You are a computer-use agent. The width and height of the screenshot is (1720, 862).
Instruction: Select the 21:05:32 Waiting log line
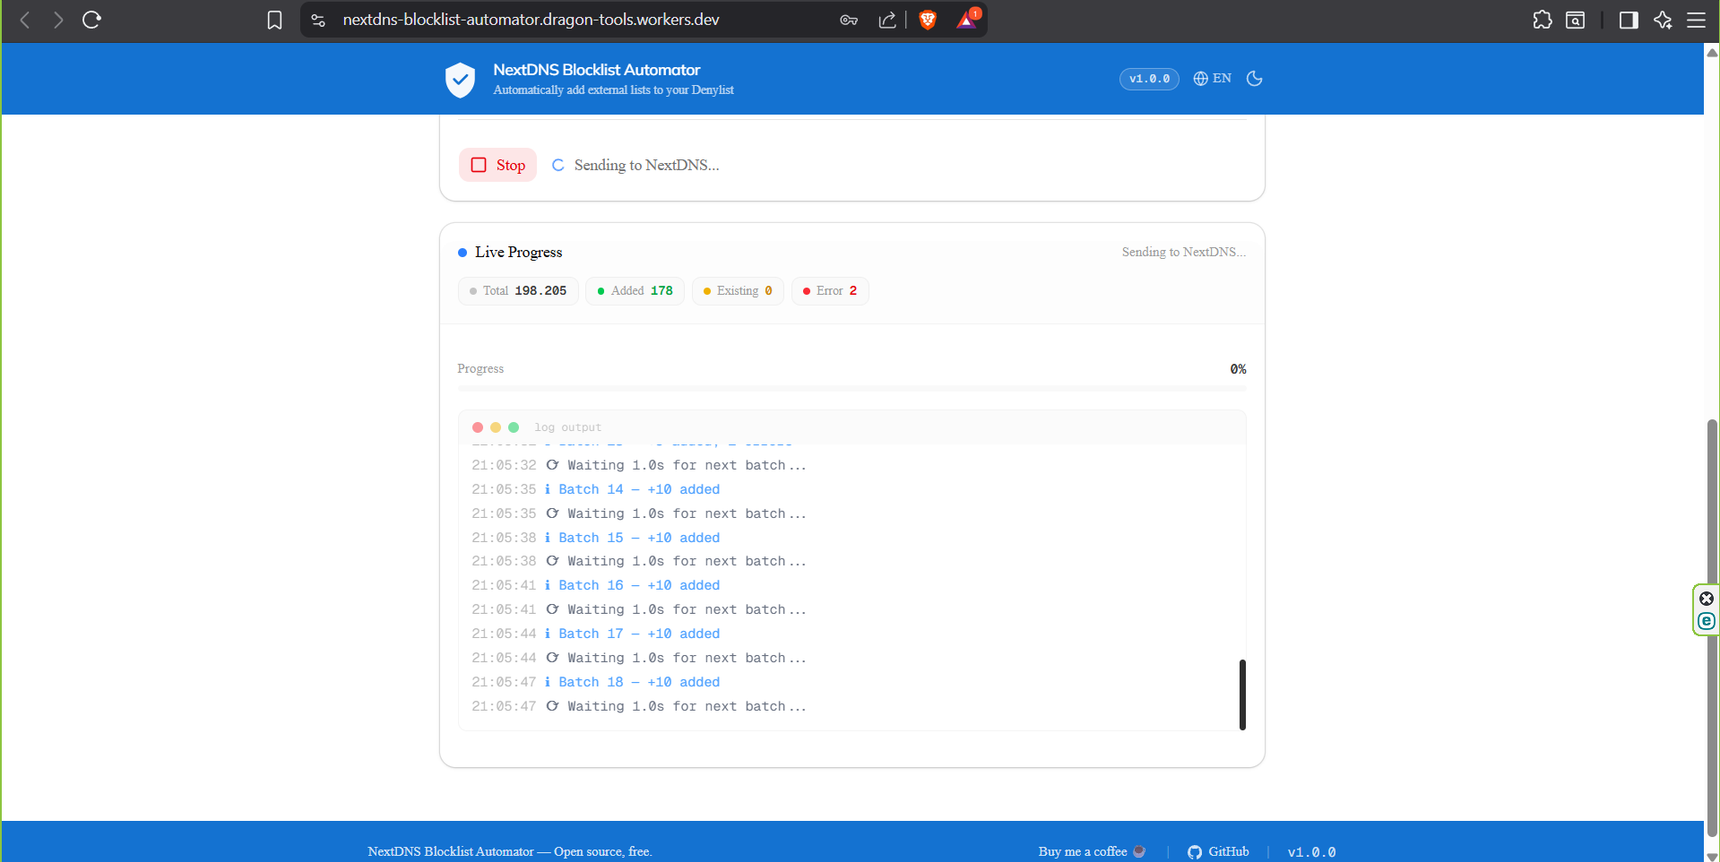pyautogui.click(x=639, y=465)
